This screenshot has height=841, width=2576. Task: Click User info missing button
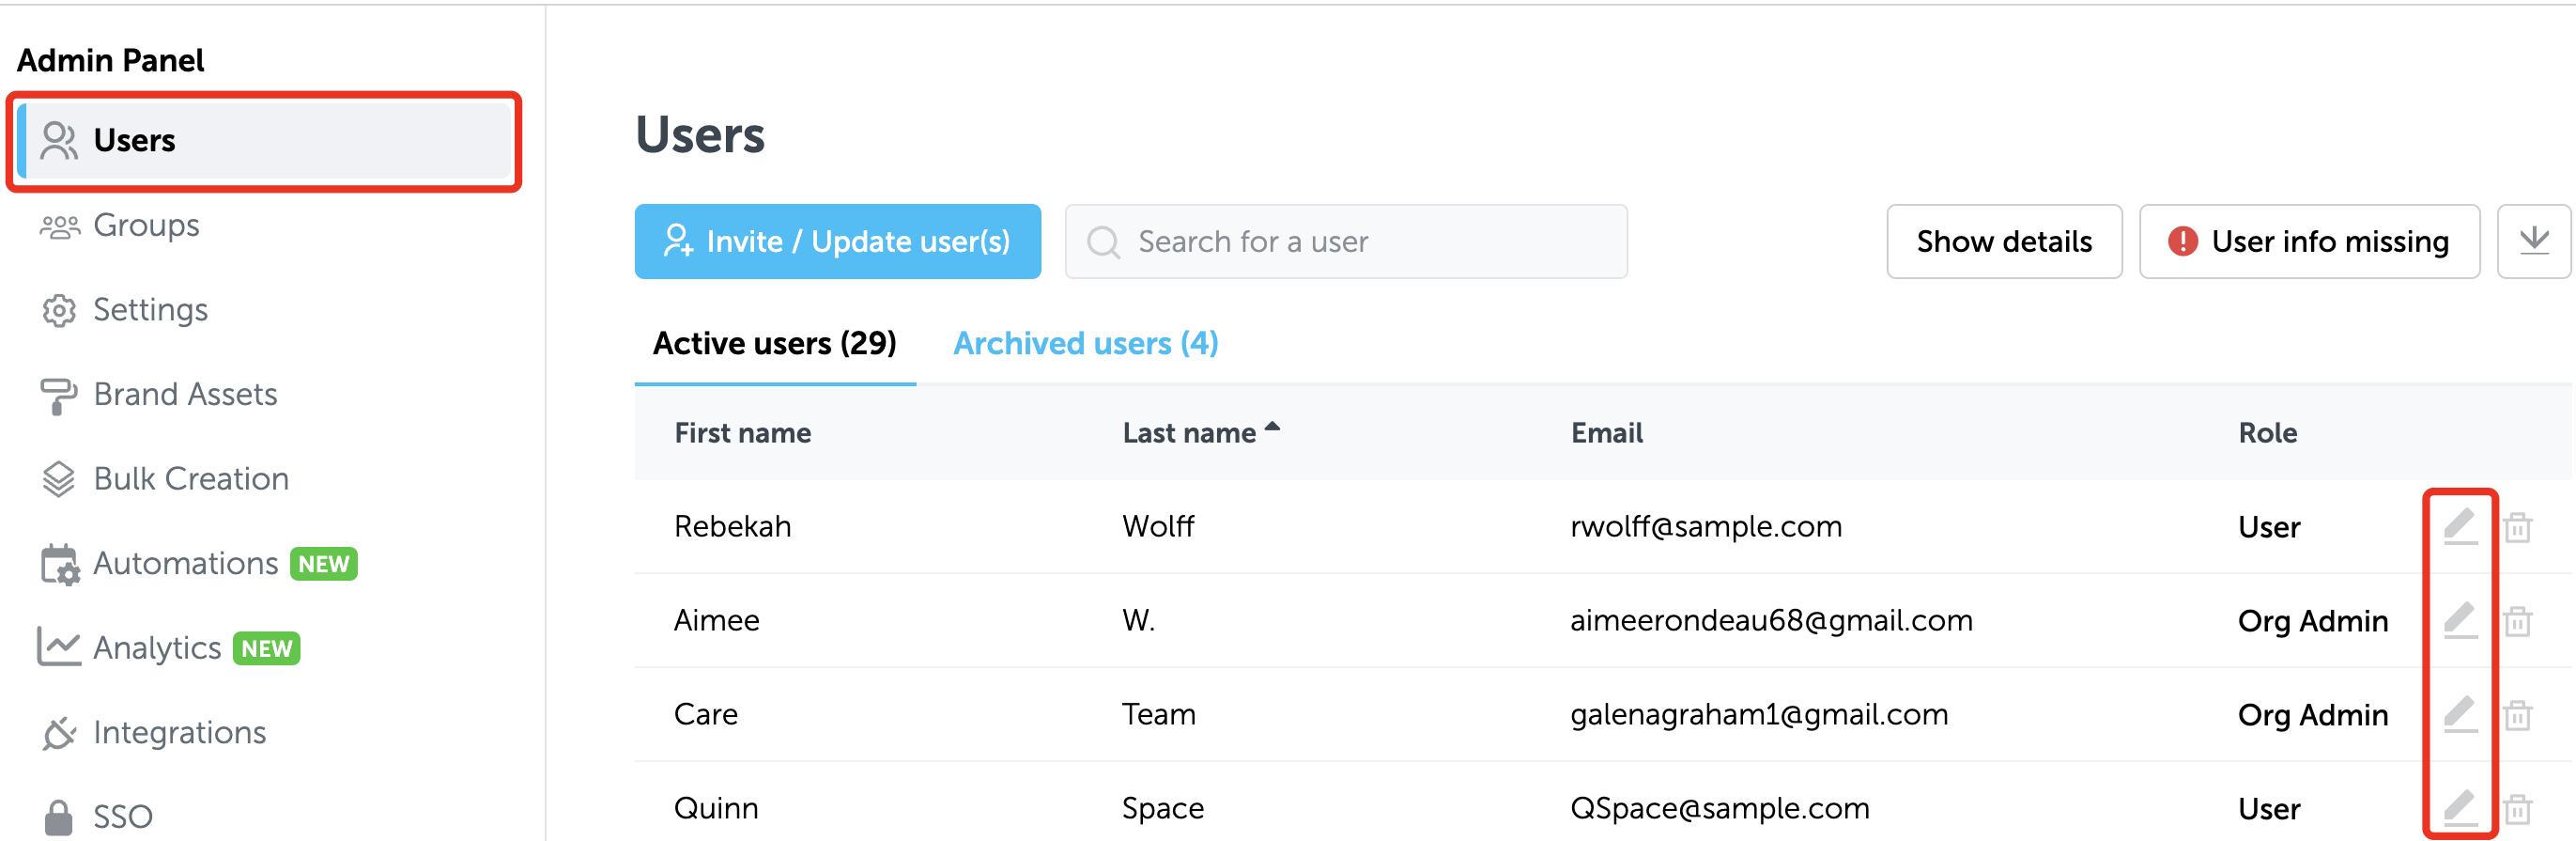coord(2308,241)
